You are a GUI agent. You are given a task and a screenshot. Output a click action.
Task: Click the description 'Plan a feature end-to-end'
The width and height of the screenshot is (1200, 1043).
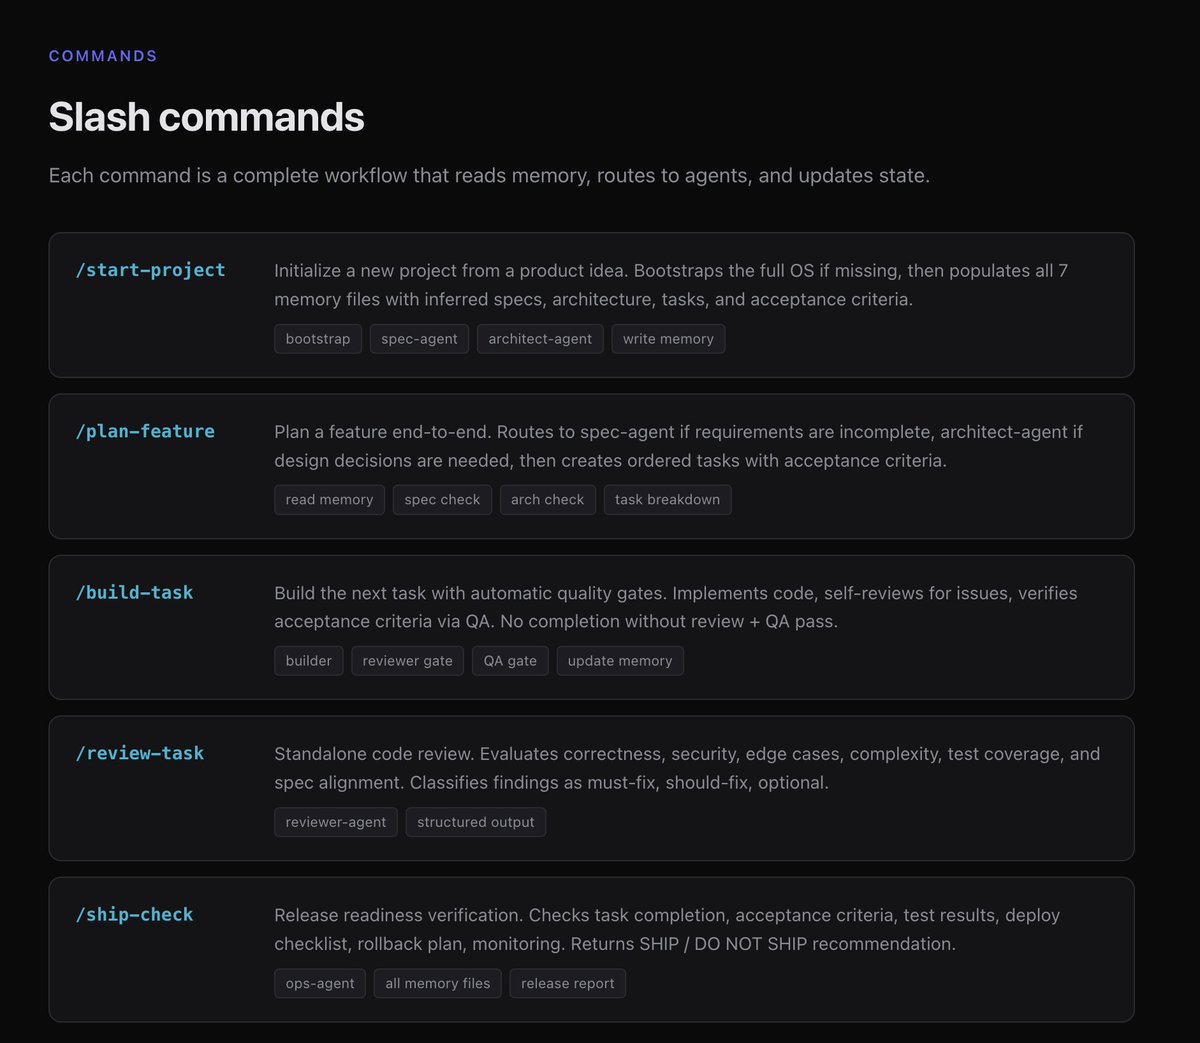click(x=678, y=446)
